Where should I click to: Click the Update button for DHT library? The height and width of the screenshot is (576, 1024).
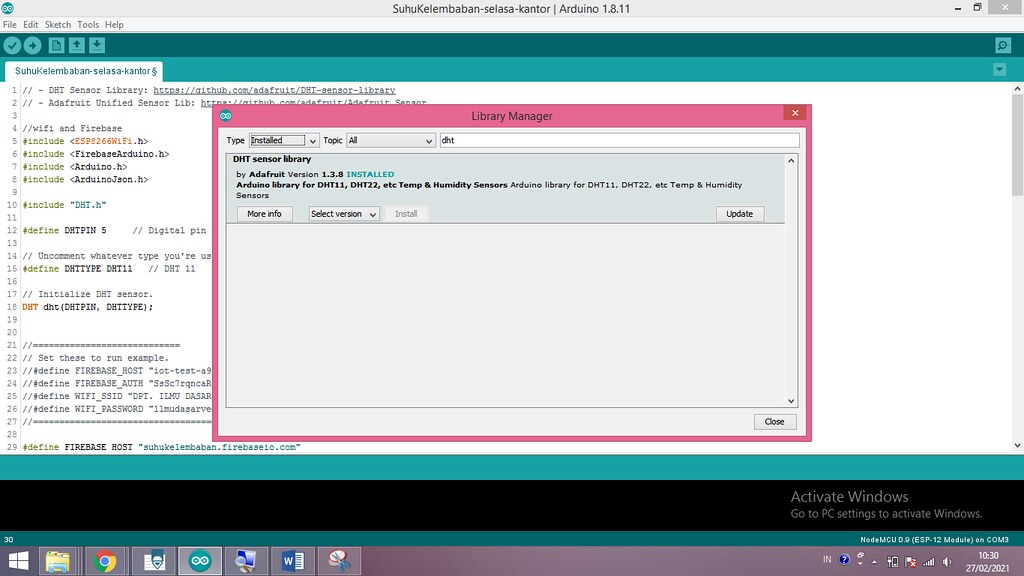pos(739,214)
